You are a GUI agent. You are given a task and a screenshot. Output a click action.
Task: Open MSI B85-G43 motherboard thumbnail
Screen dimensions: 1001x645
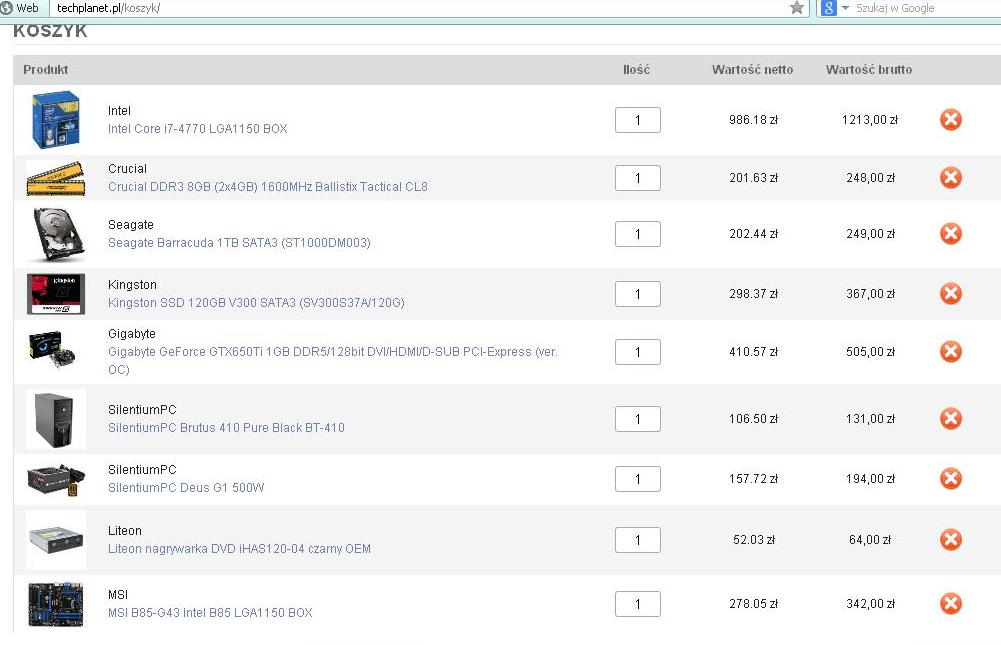[x=56, y=603]
